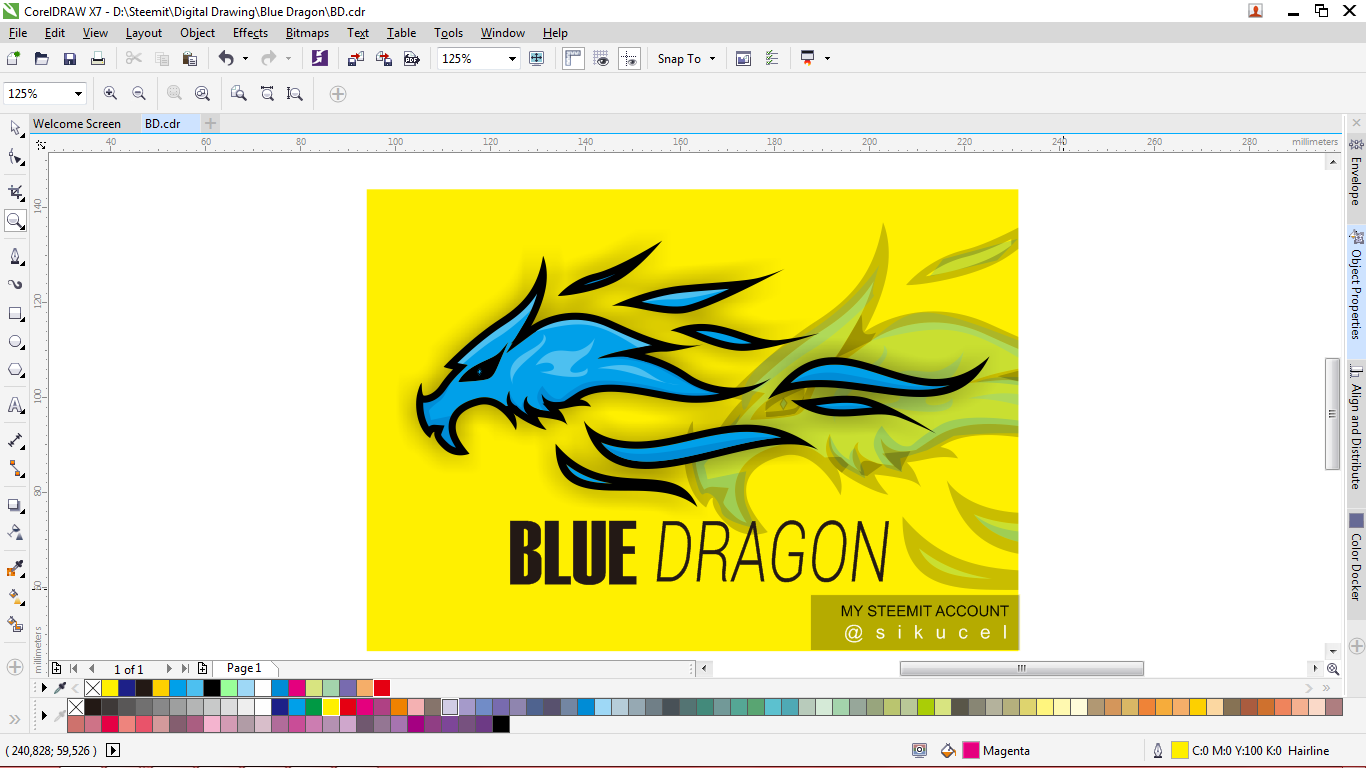The height and width of the screenshot is (768, 1366).
Task: Open the File menu
Action: click(x=17, y=33)
